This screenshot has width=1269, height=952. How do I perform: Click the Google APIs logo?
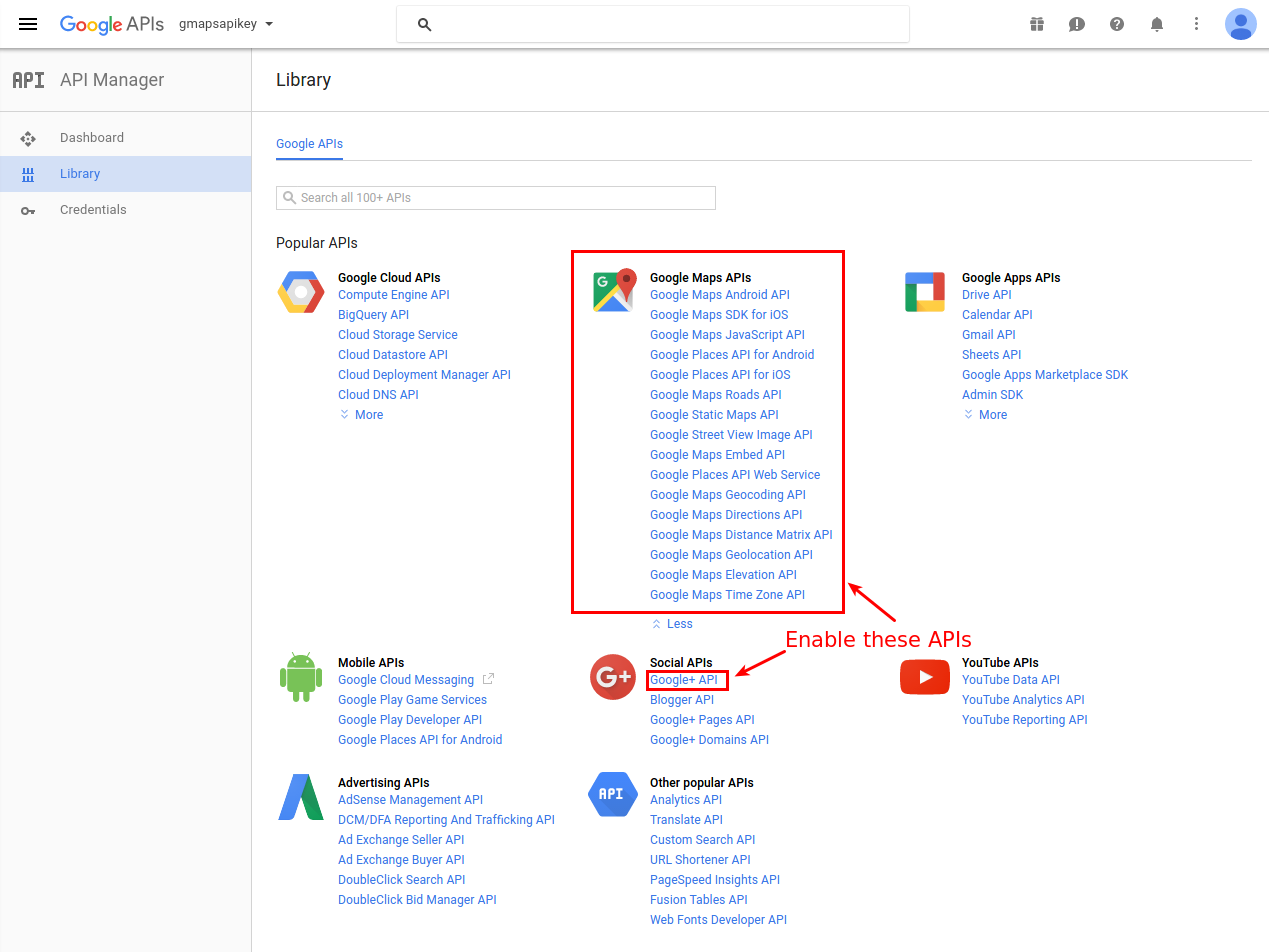pos(111,24)
